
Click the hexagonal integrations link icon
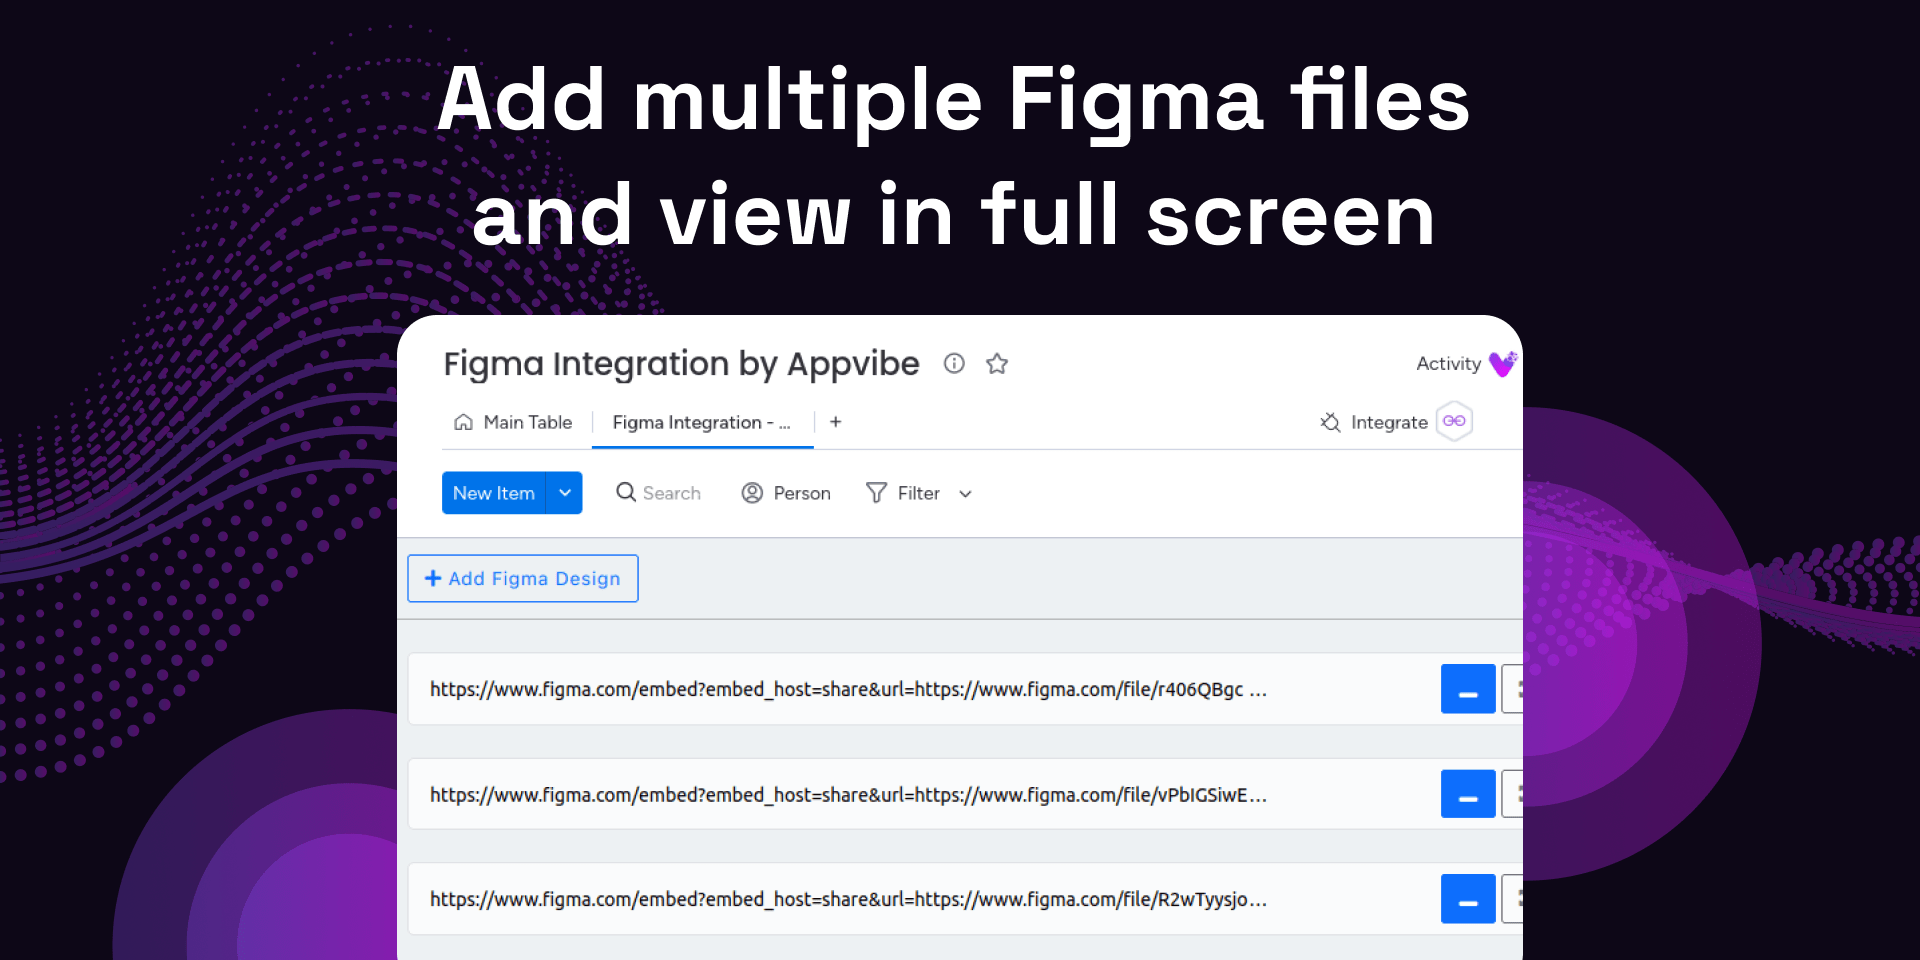[x=1453, y=422]
